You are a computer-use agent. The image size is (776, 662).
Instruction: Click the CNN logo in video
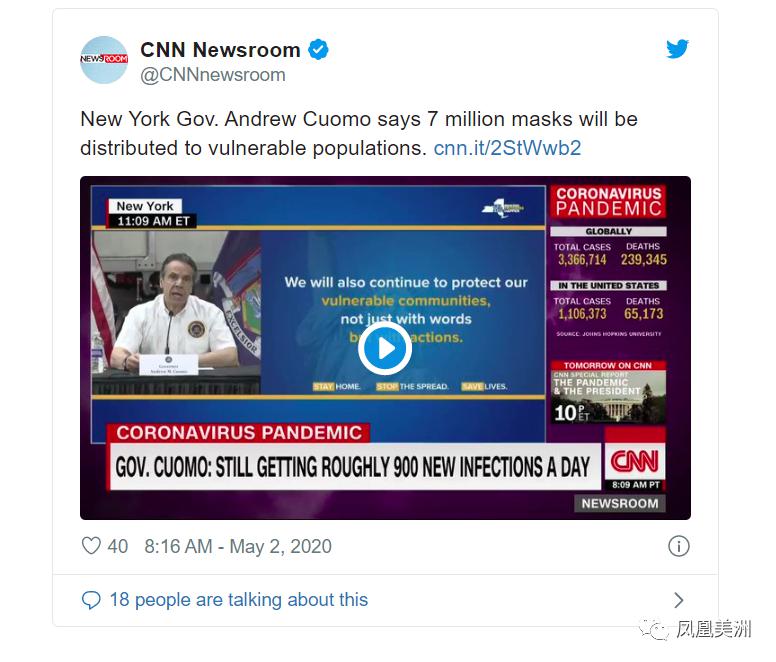635,461
